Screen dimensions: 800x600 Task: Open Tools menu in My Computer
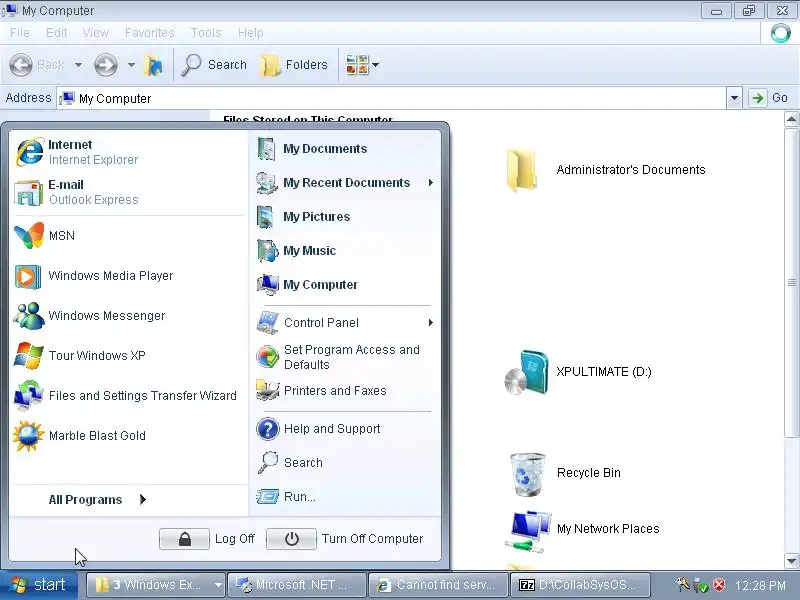(x=206, y=33)
